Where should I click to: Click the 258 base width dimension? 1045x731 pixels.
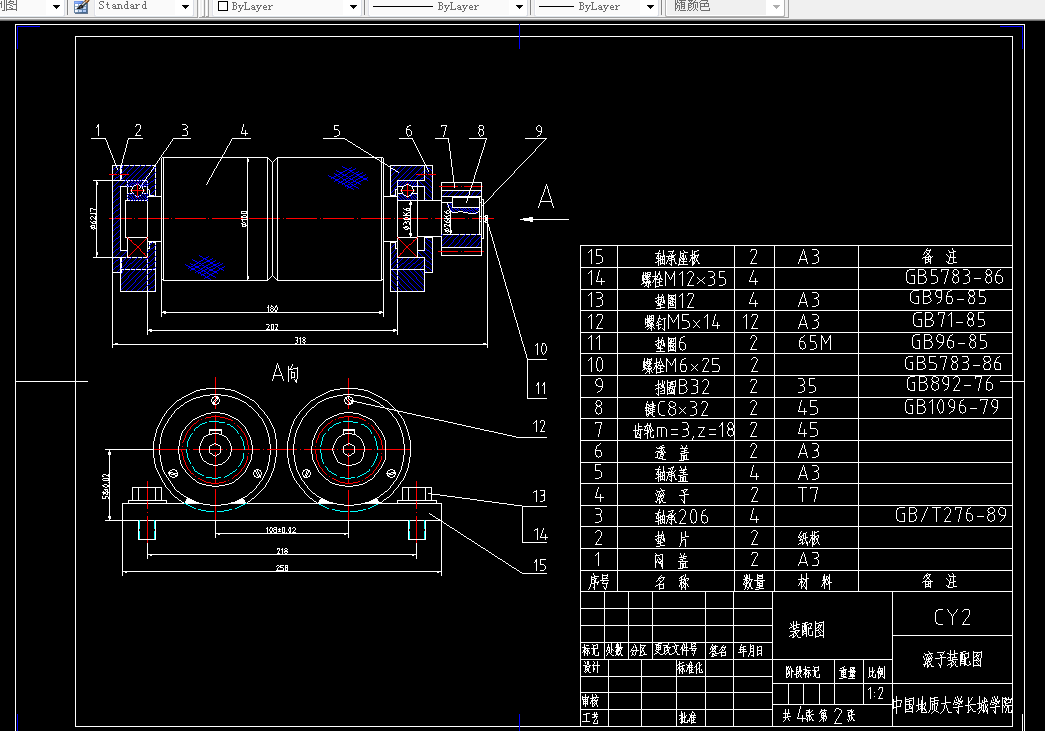(x=282, y=568)
